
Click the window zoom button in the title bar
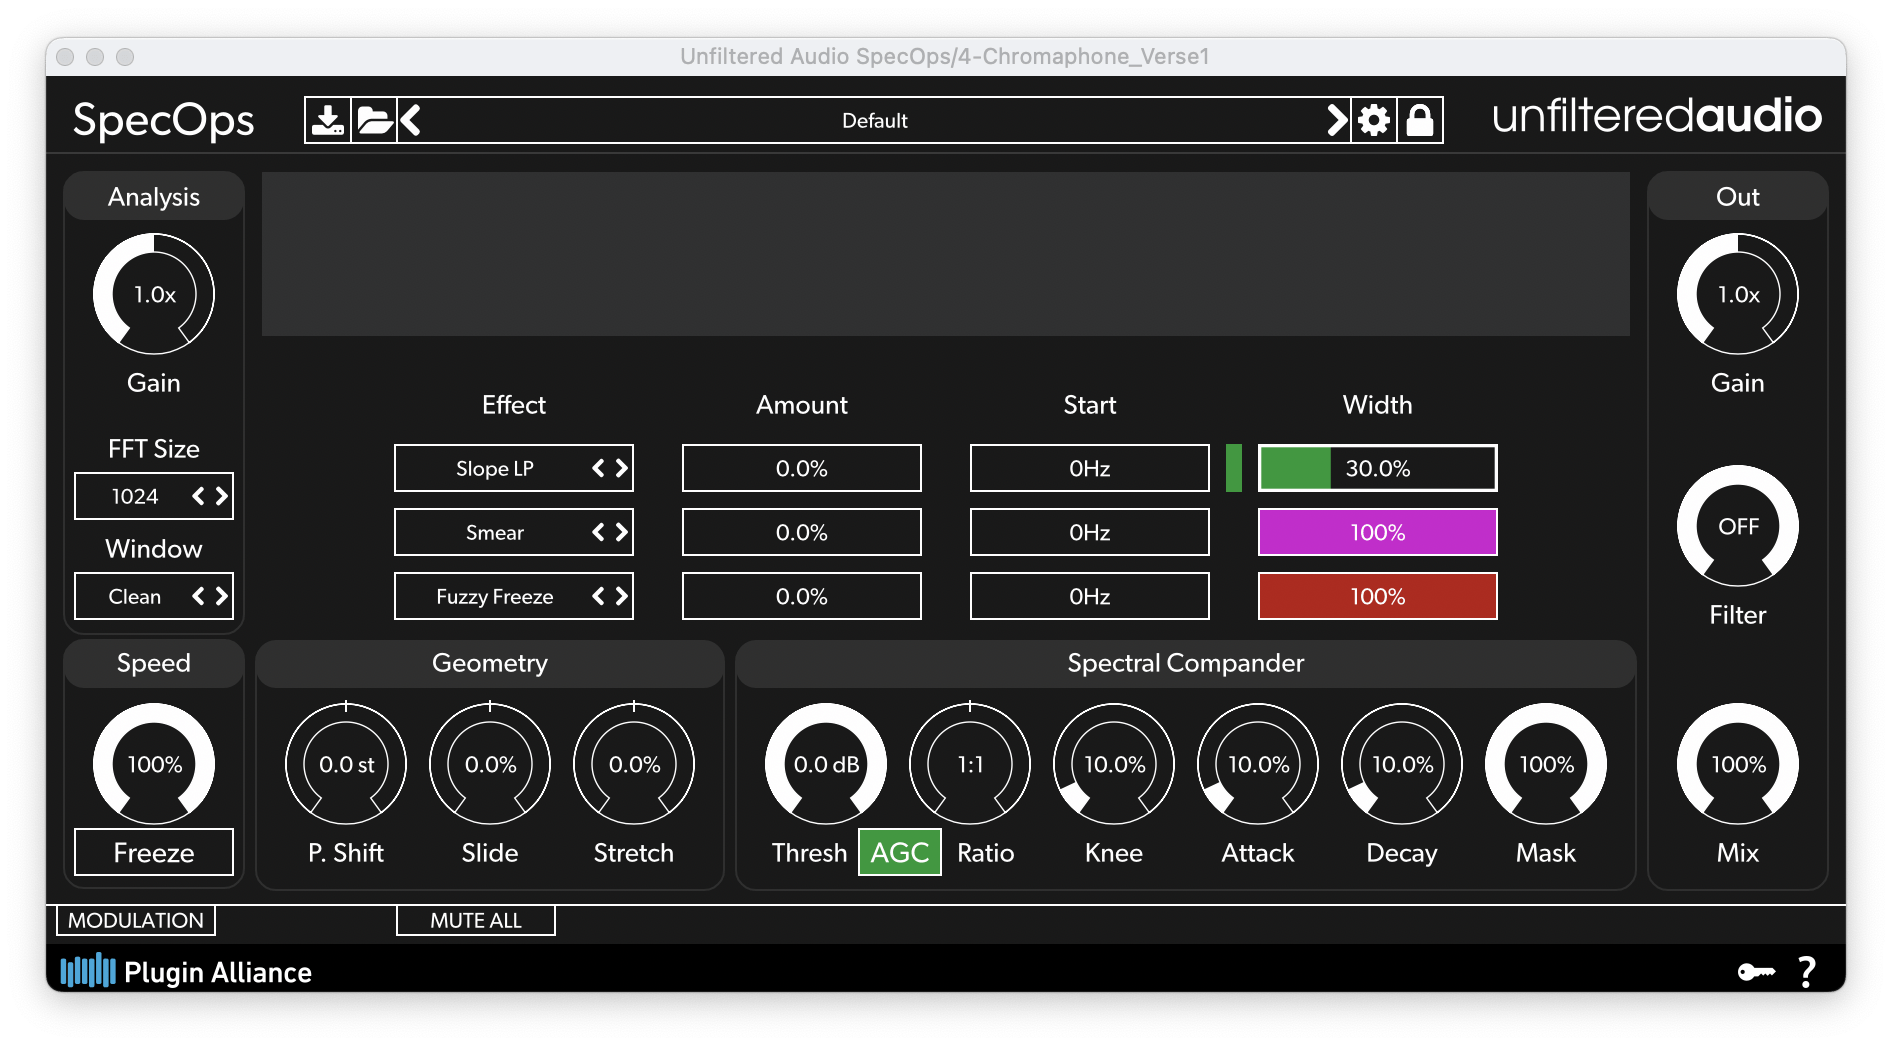(125, 57)
